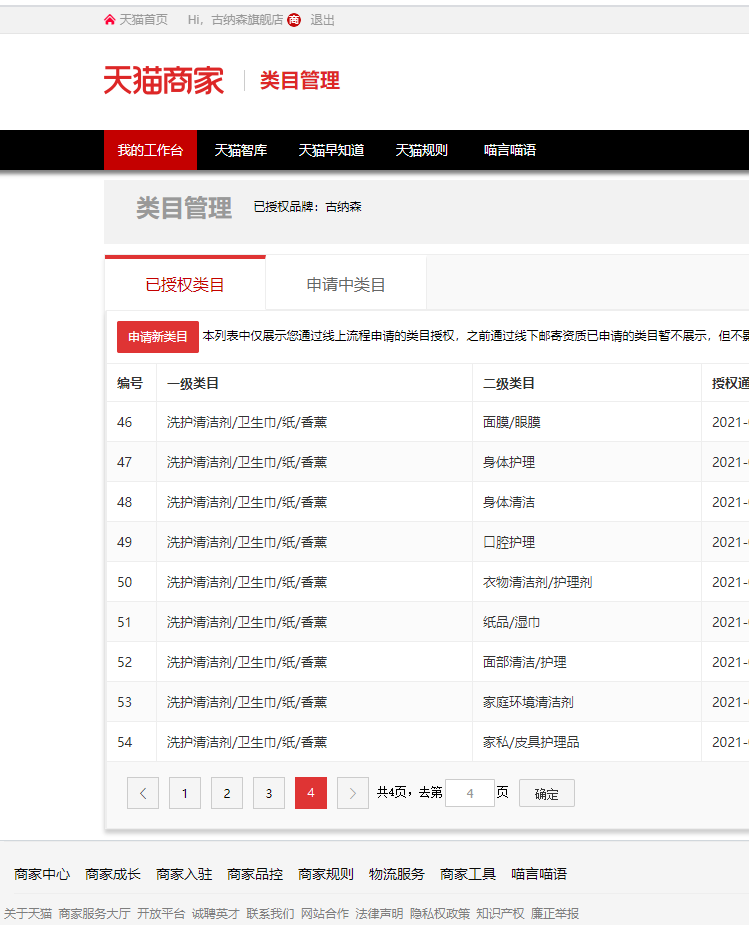Open 隐私权政策 link
The width and height of the screenshot is (749, 925).
440,913
